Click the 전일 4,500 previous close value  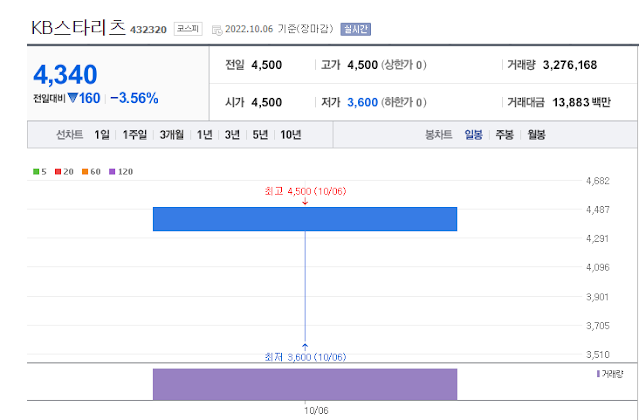click(x=267, y=65)
